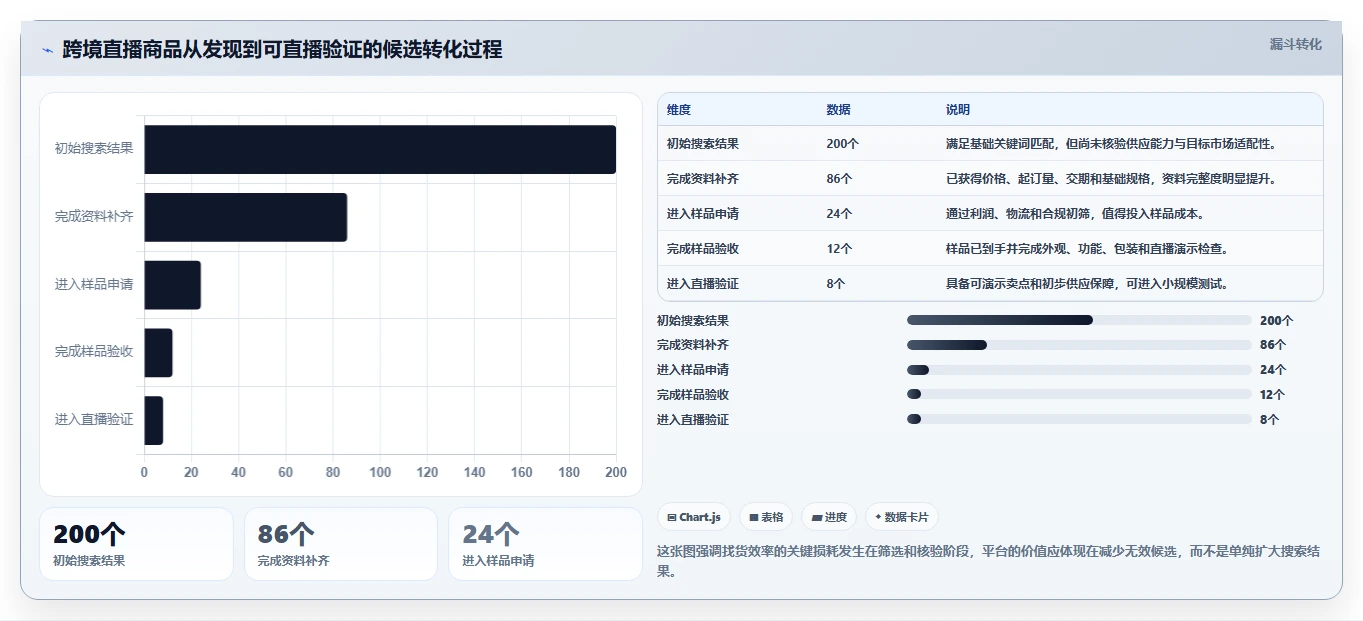Click the 40 tick on the chart x-axis
The height and width of the screenshot is (621, 1363).
click(238, 472)
